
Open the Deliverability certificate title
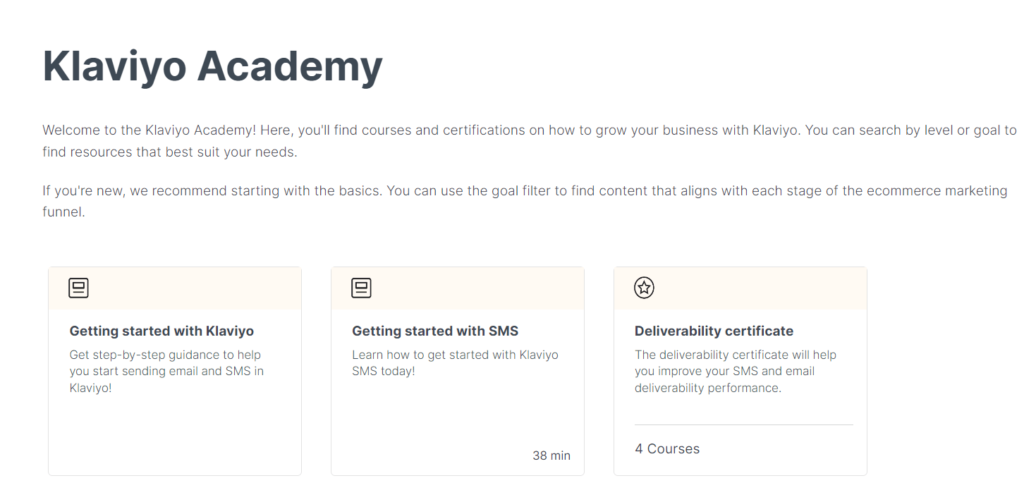point(714,331)
